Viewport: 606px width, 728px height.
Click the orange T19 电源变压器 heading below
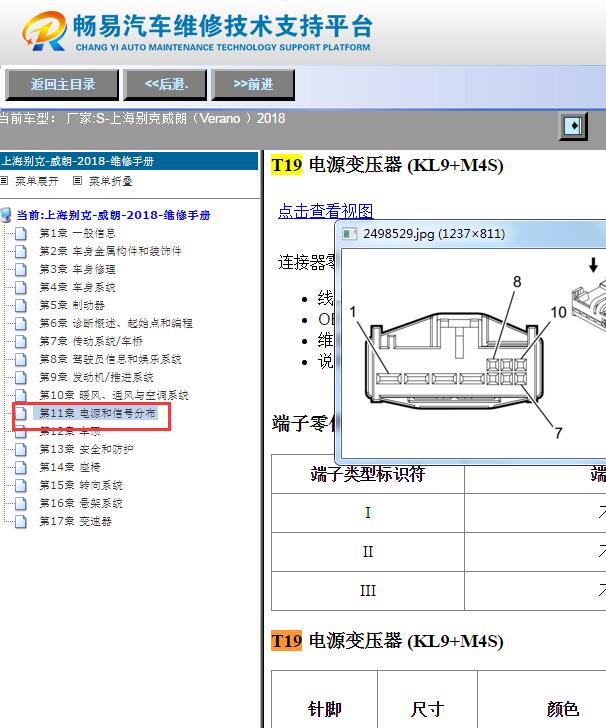[387, 641]
